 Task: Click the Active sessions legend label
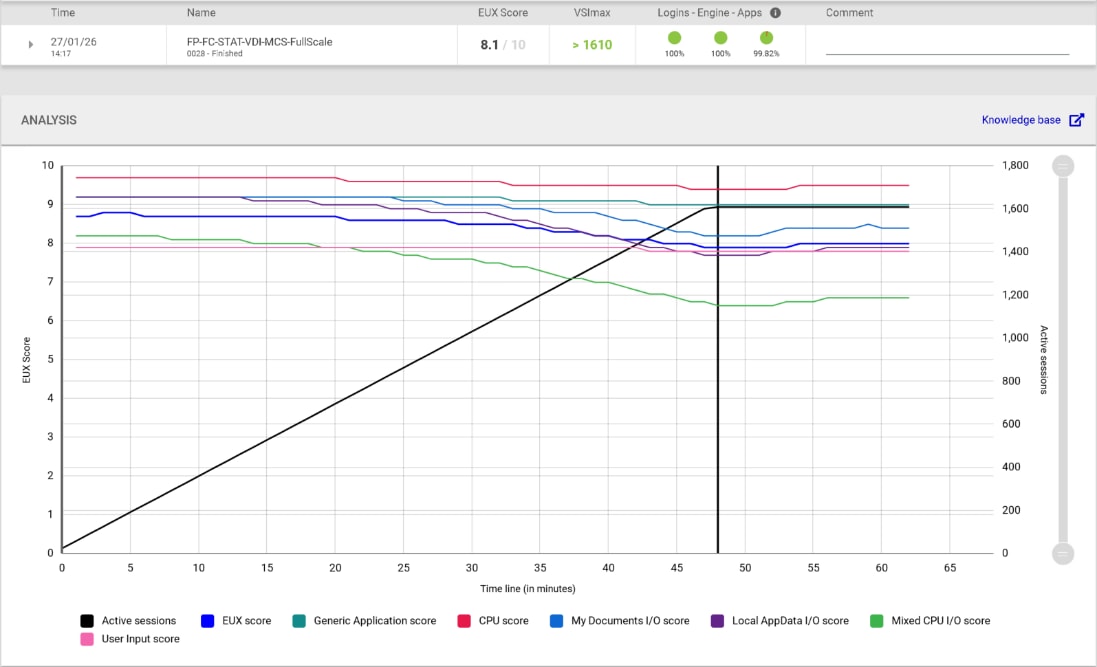[139, 621]
